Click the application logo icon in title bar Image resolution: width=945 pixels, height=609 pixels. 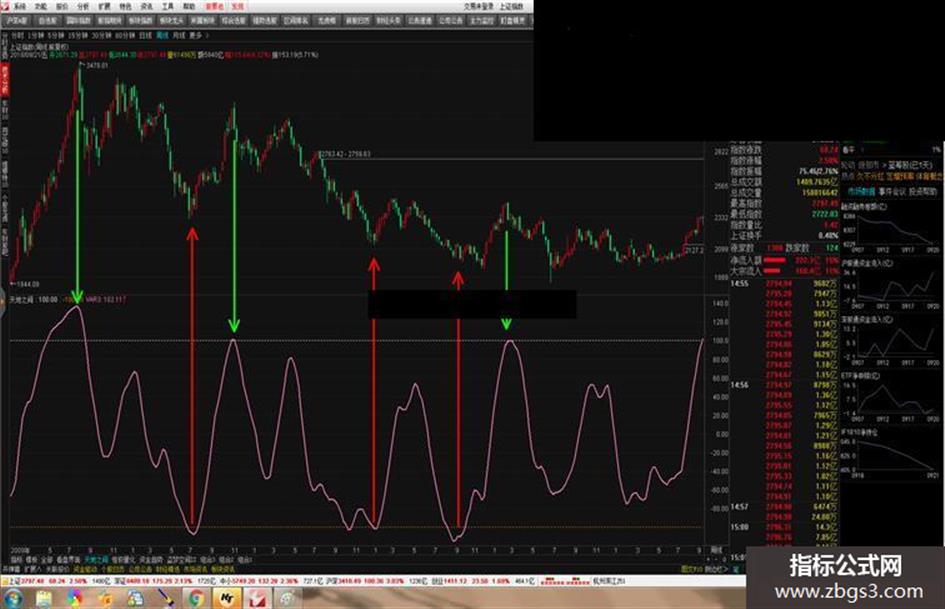tap(5, 6)
